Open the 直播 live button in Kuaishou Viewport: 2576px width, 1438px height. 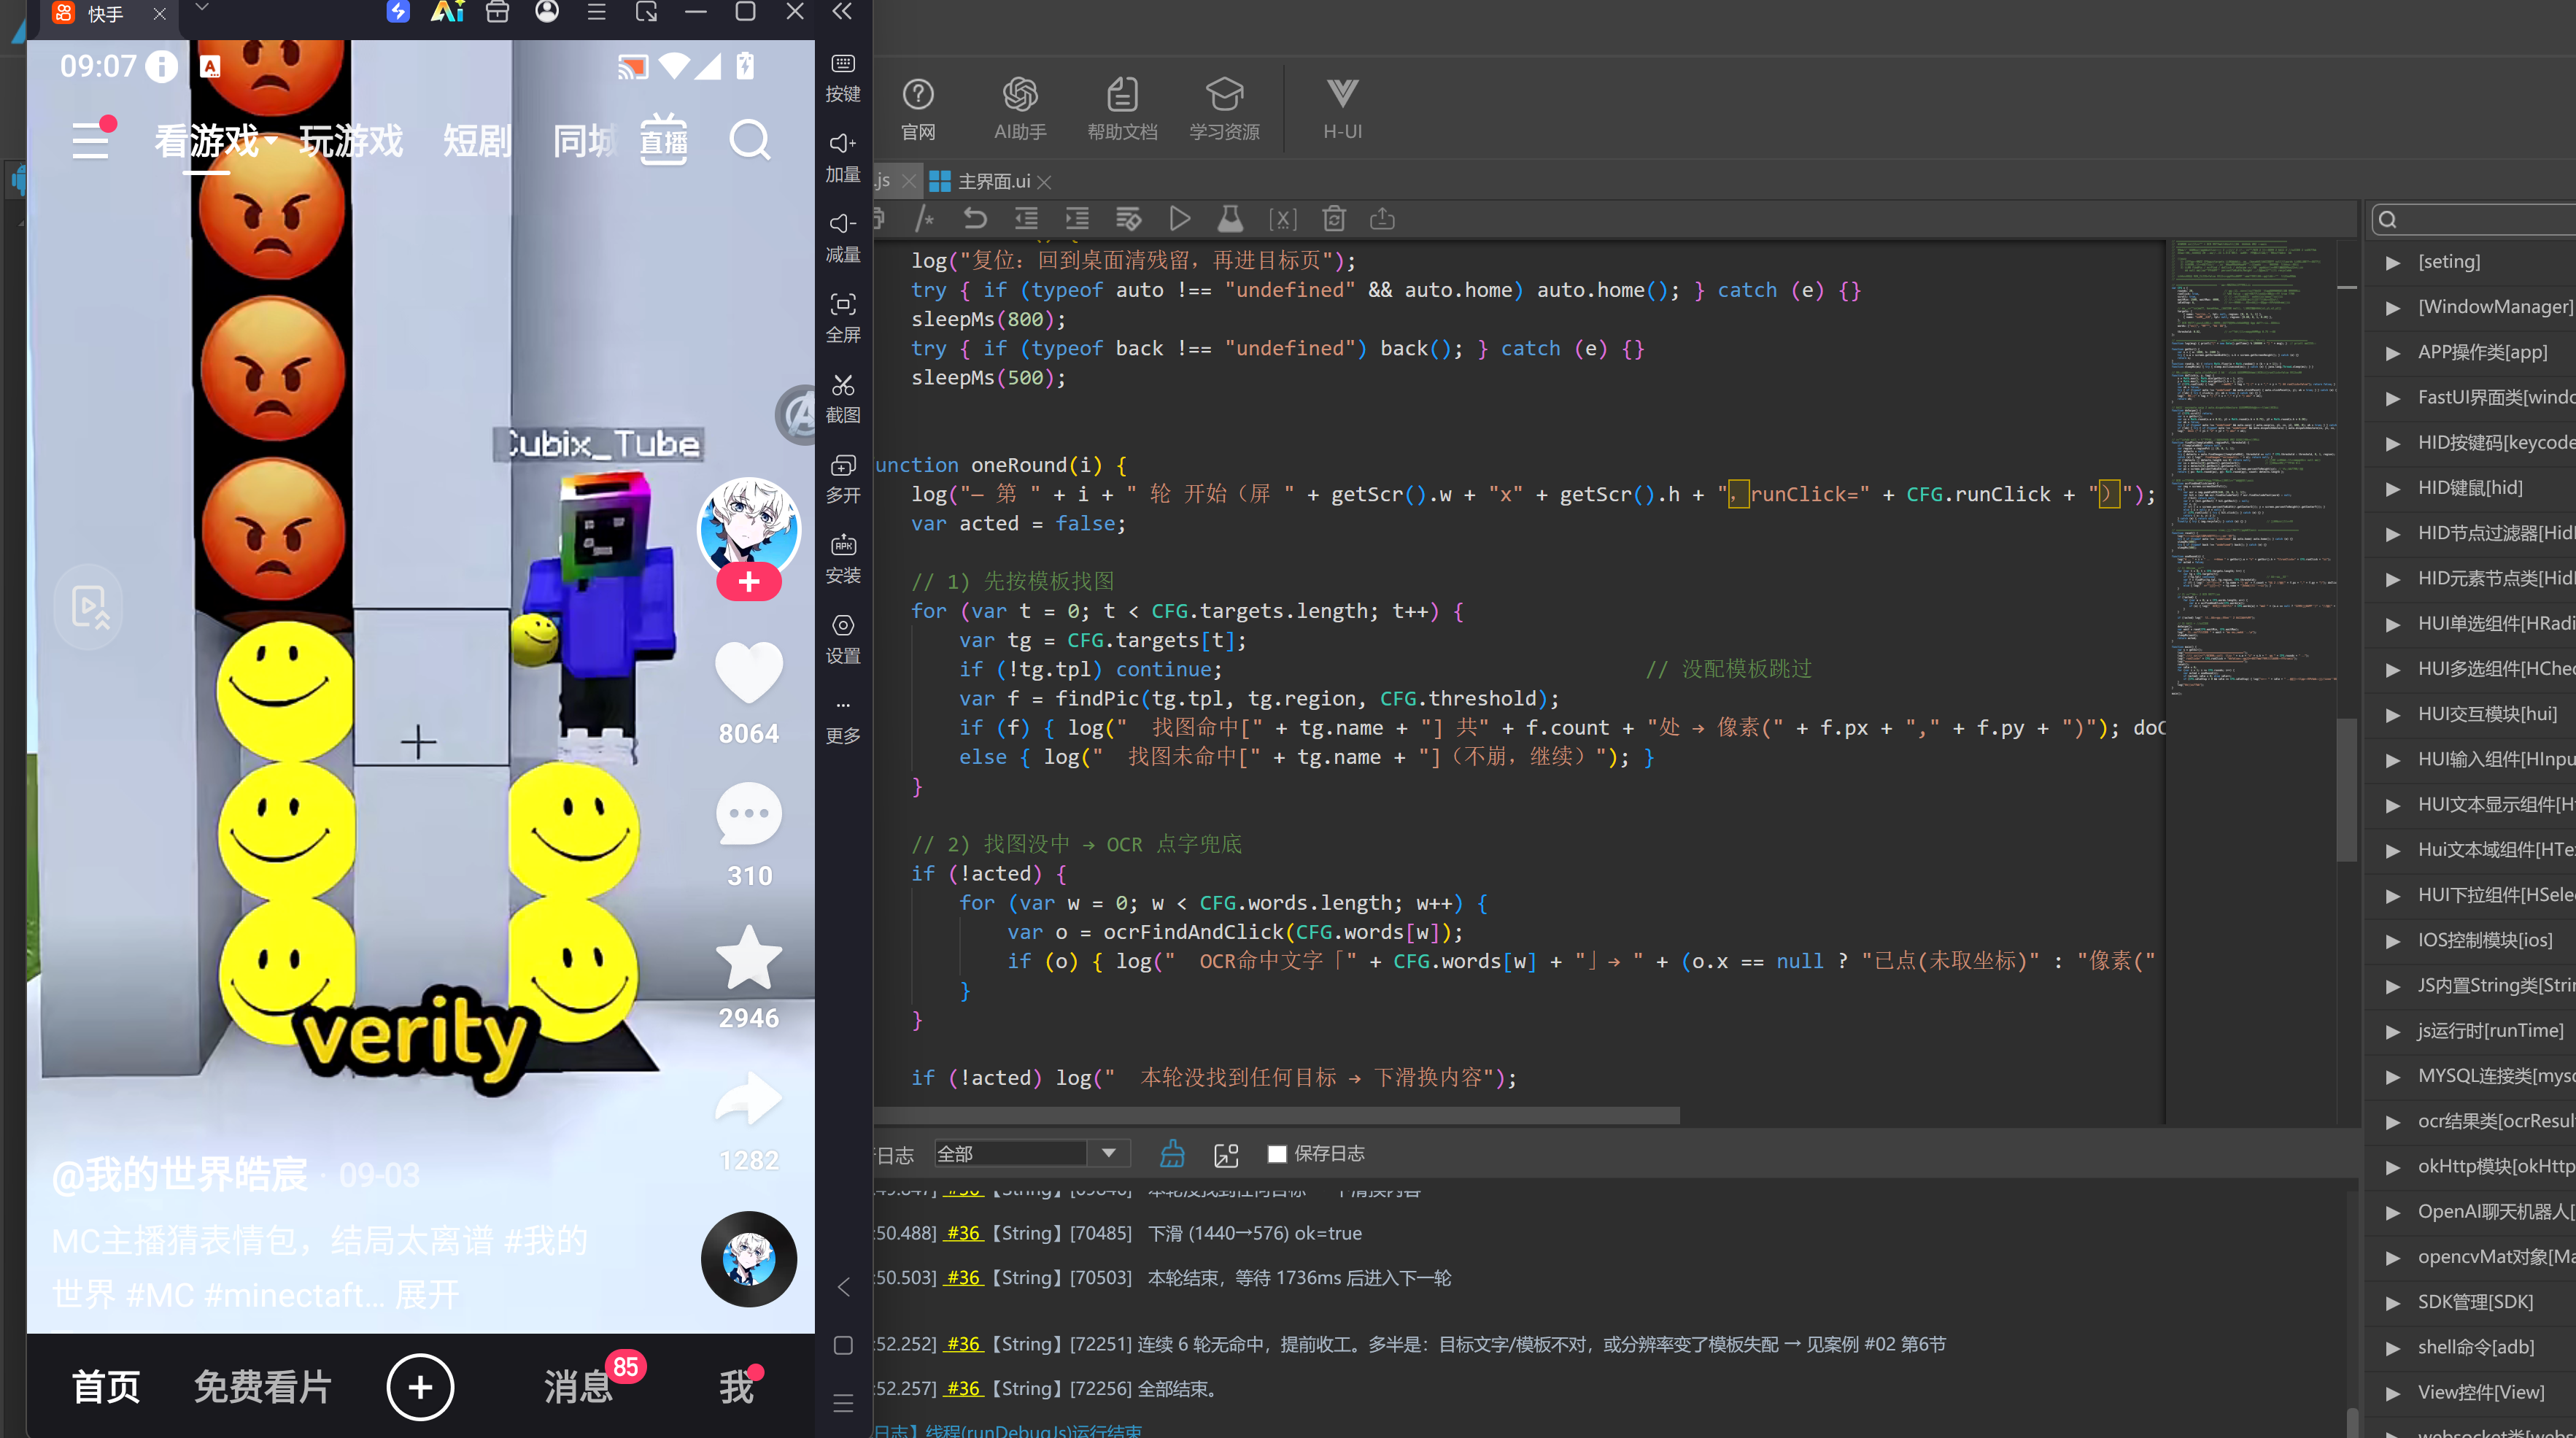coord(664,139)
